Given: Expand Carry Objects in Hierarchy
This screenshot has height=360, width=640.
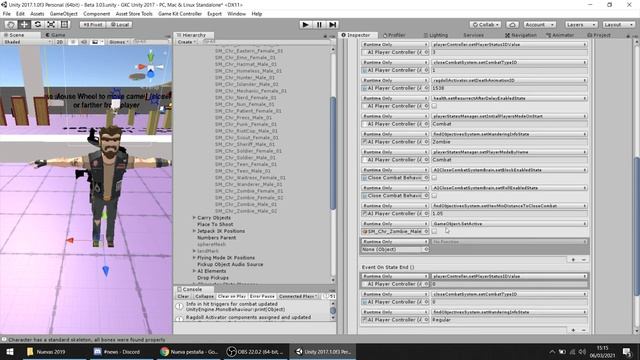Looking at the screenshot, I should (194, 218).
